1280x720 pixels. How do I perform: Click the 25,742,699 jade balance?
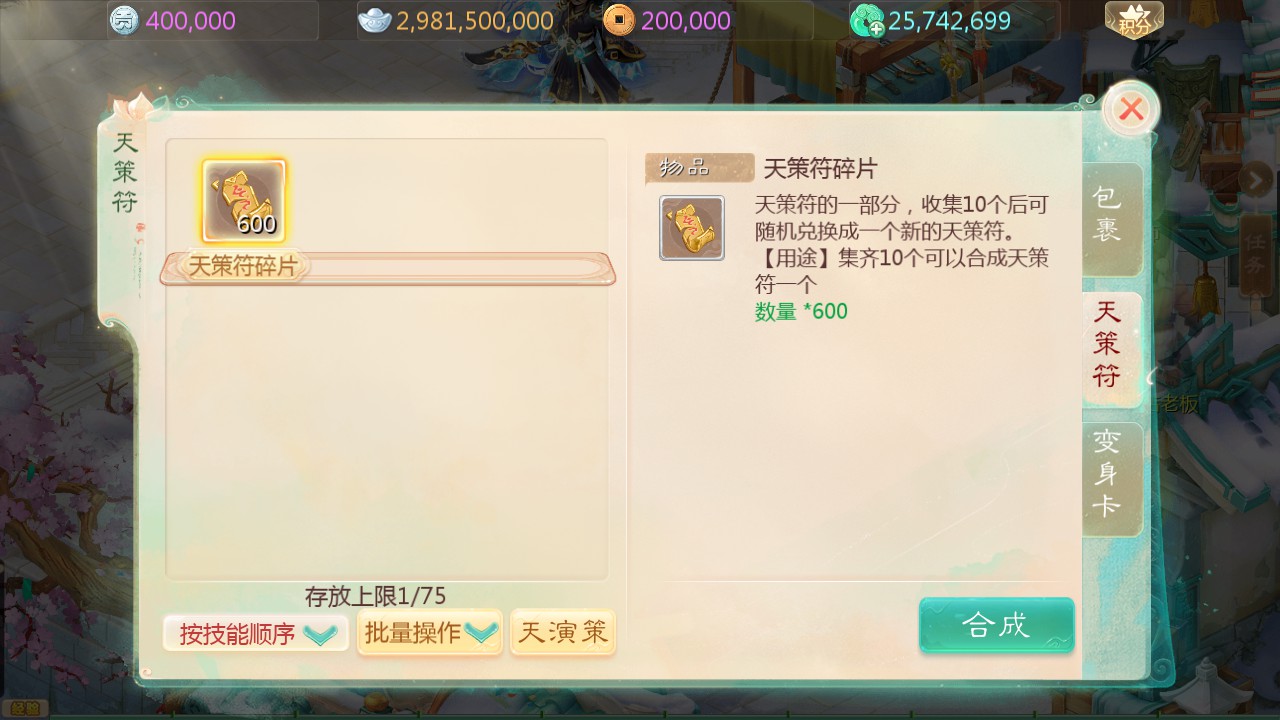tap(949, 21)
